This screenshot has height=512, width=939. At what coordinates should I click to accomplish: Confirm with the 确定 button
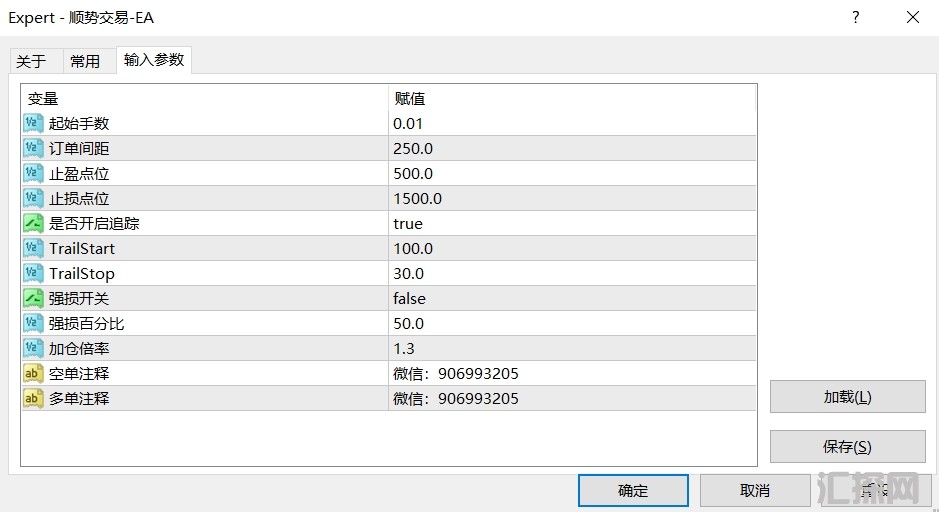pyautogui.click(x=633, y=490)
